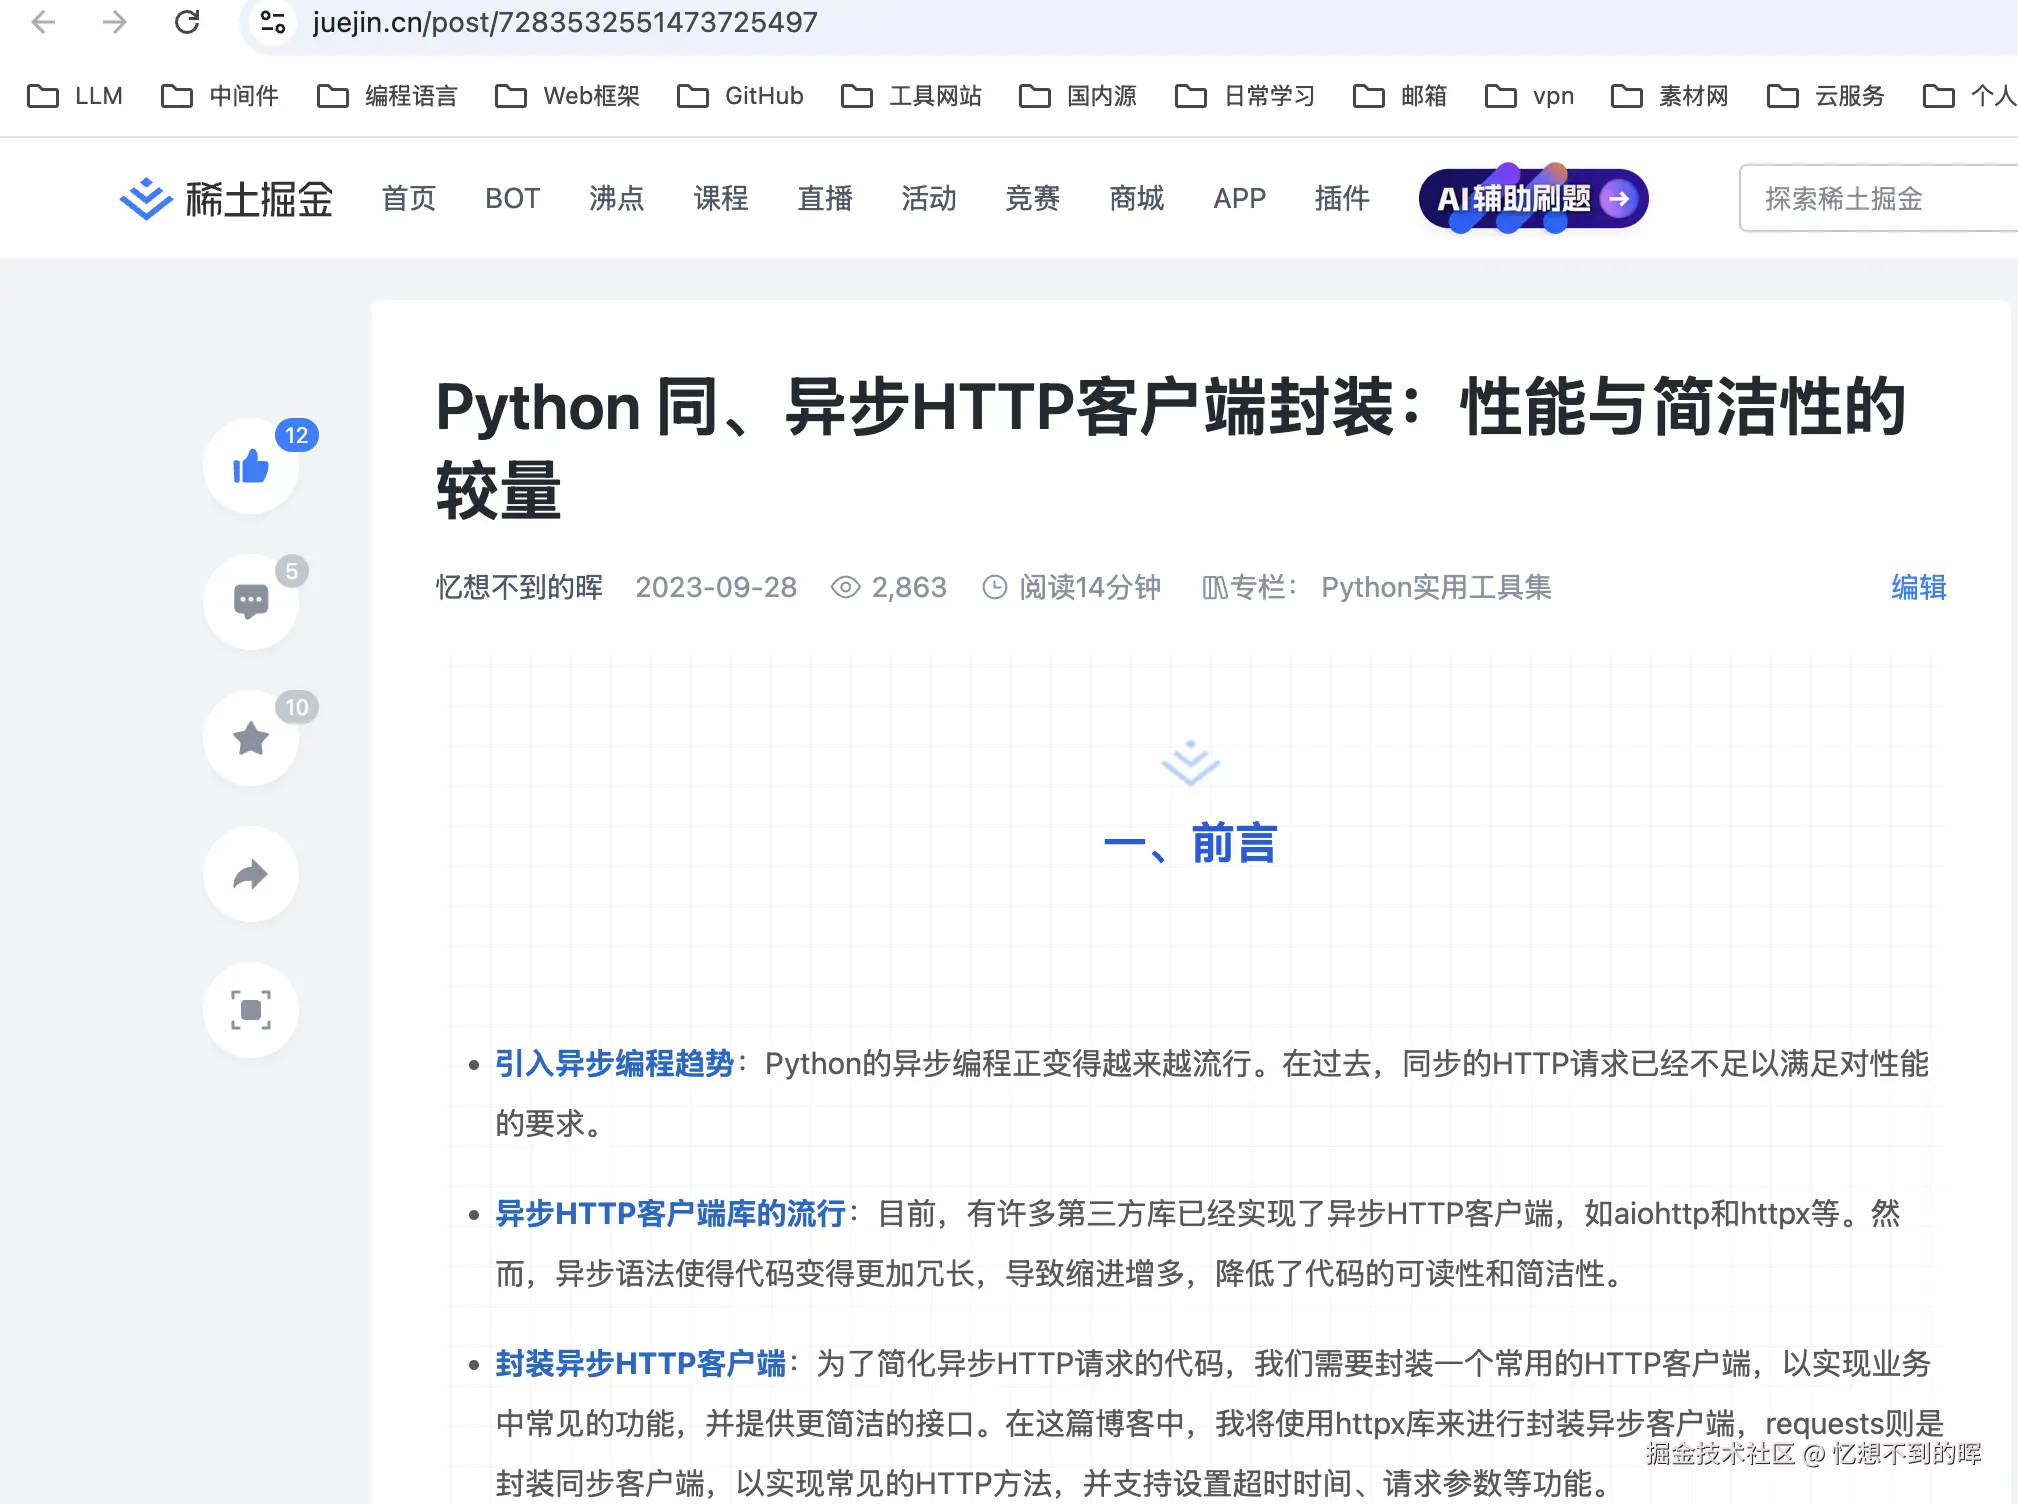The image size is (2018, 1504).
Task: Open the APP navigation item
Action: pyautogui.click(x=1240, y=199)
